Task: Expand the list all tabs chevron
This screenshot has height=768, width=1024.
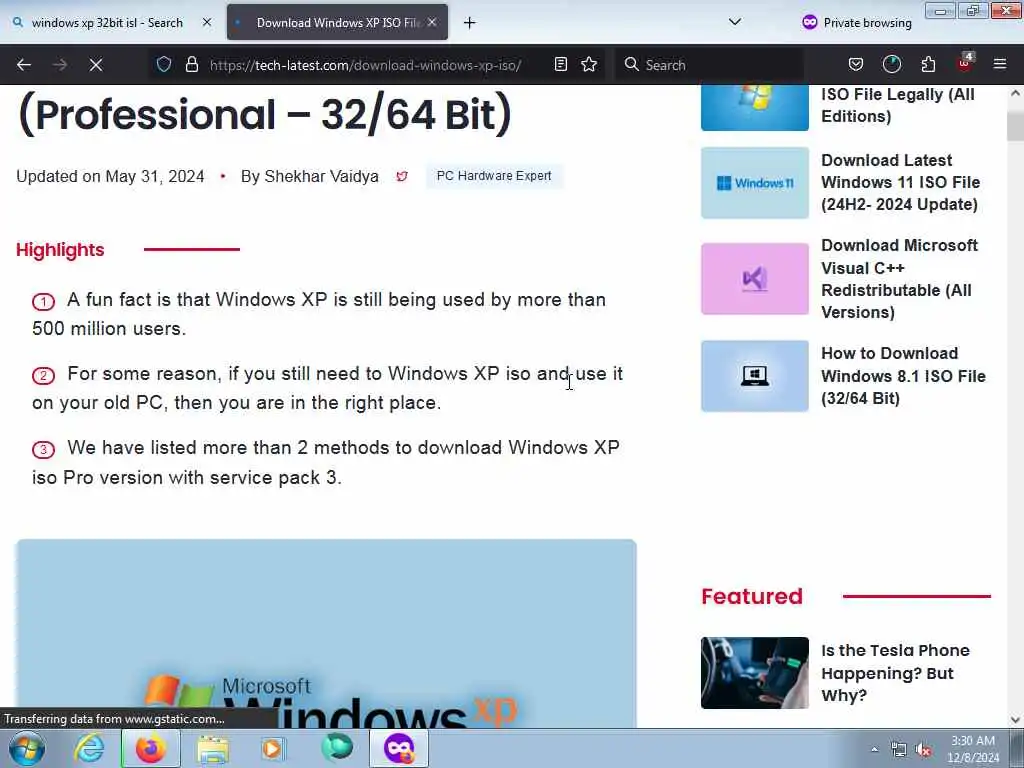Action: point(735,22)
